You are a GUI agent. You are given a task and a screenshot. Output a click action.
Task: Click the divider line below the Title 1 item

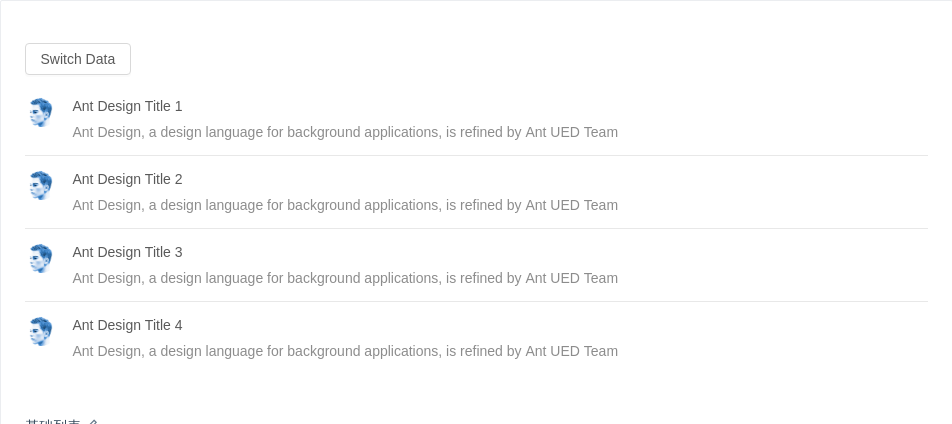click(x=476, y=155)
